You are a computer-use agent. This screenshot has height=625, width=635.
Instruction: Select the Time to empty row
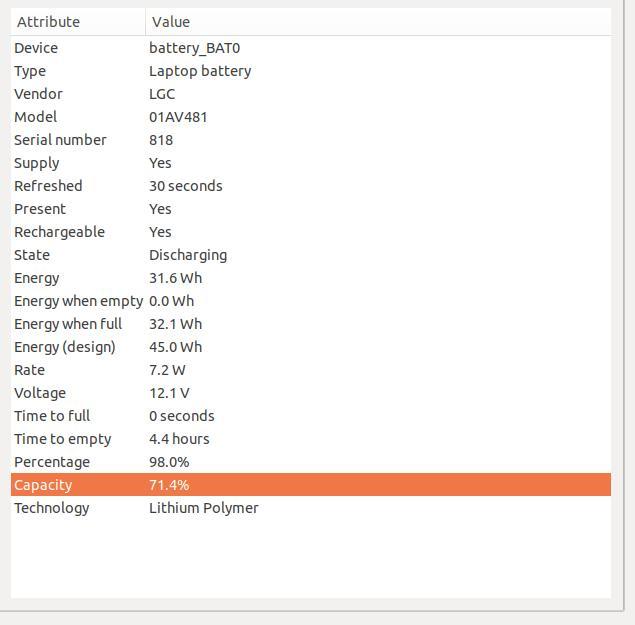pos(311,439)
